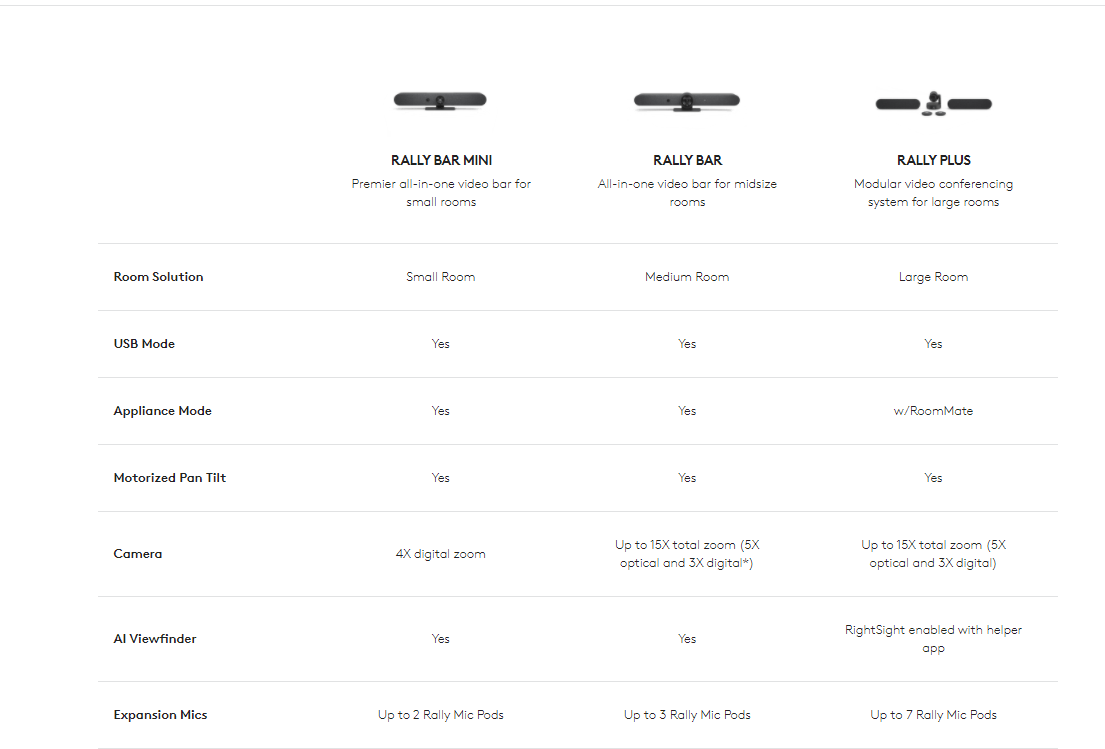Select the Expansion Mics row label
This screenshot has height=749, width=1105.
tap(160, 715)
